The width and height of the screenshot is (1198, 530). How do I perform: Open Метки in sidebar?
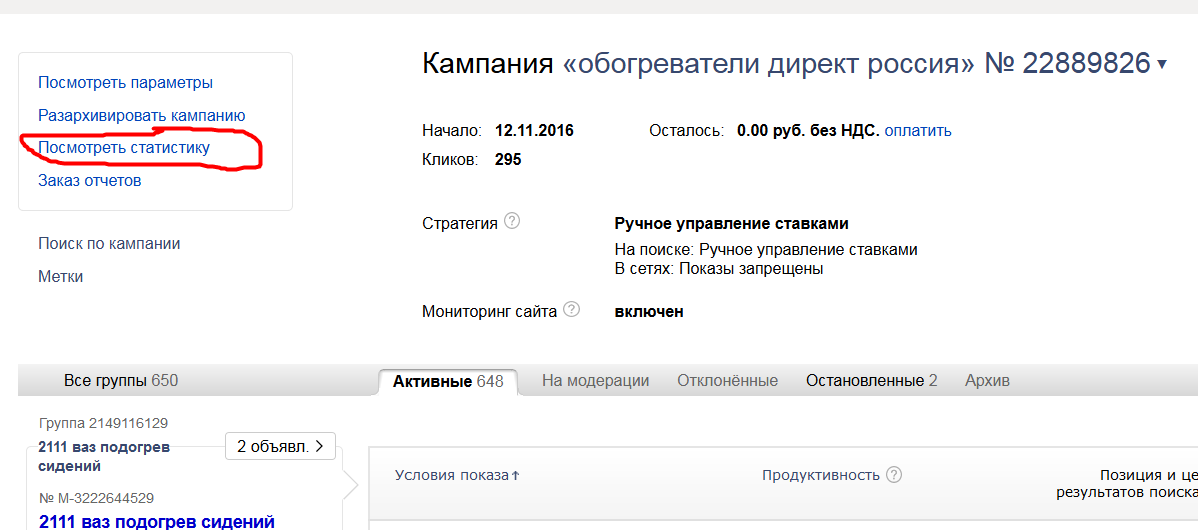60,276
